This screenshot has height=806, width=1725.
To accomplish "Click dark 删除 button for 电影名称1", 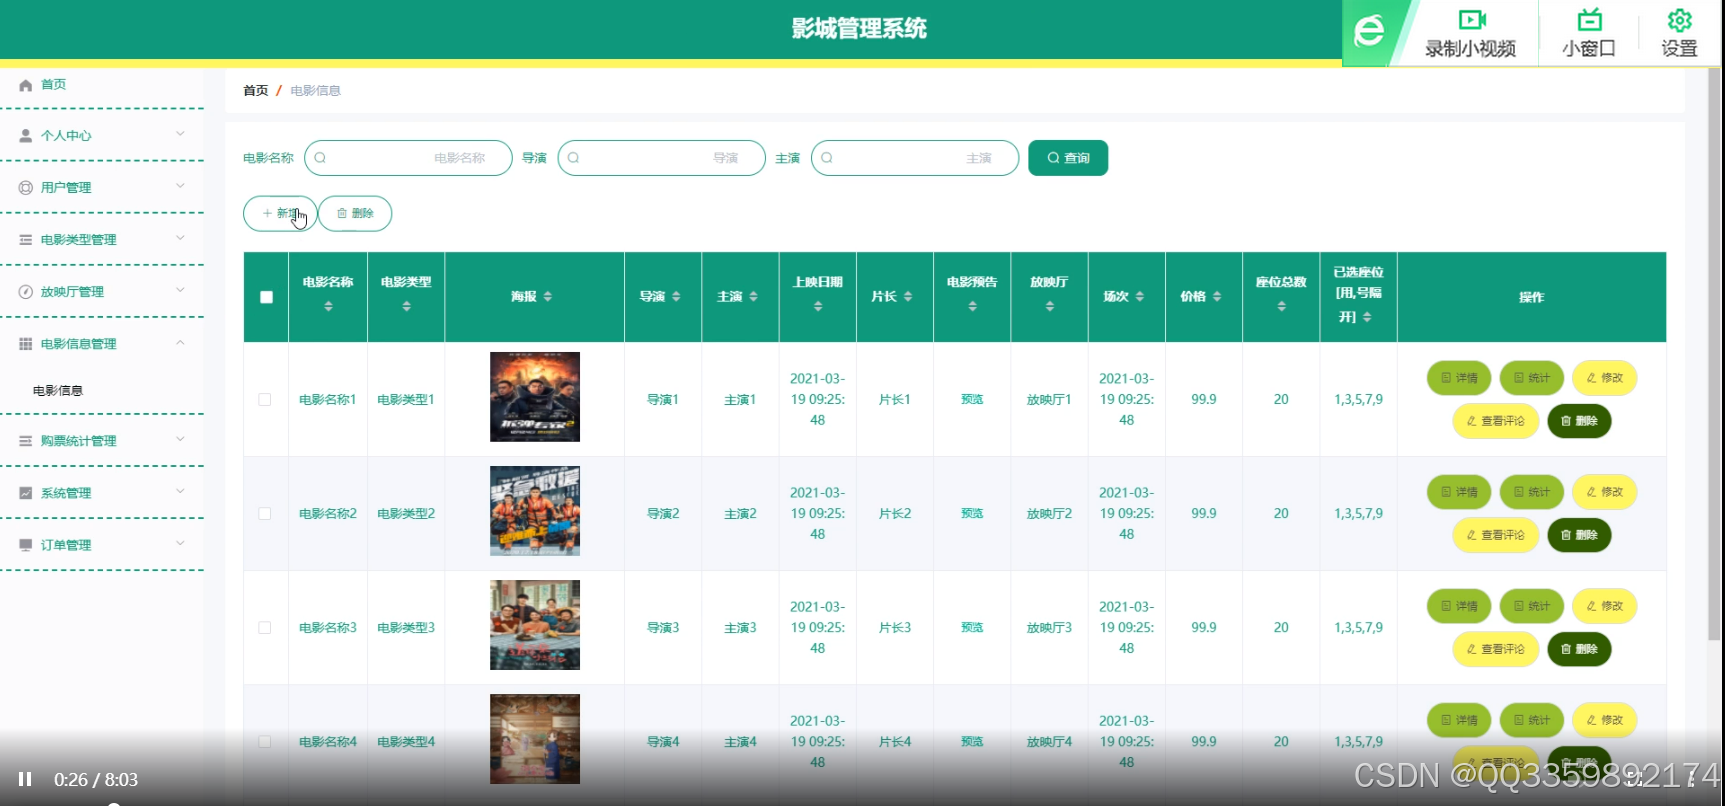I will pyautogui.click(x=1579, y=421).
